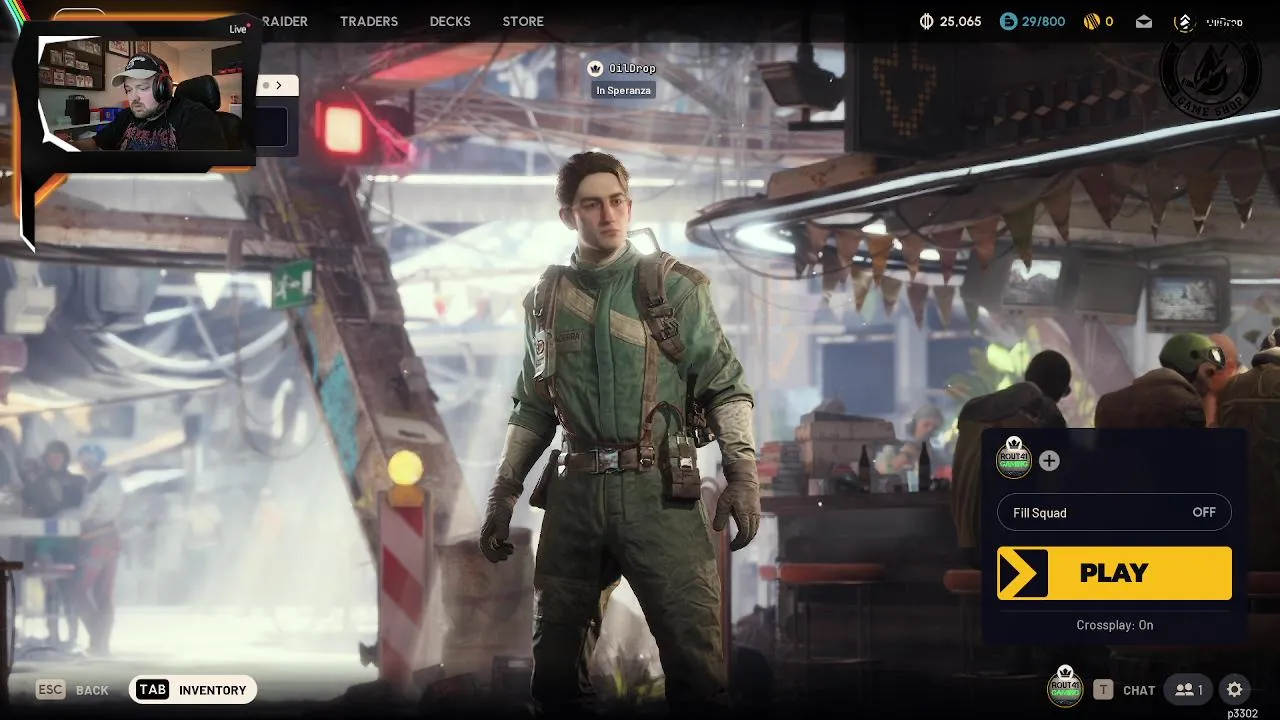This screenshot has width=1280, height=720.
Task: Click the T key chat hint
Action: 1102,689
